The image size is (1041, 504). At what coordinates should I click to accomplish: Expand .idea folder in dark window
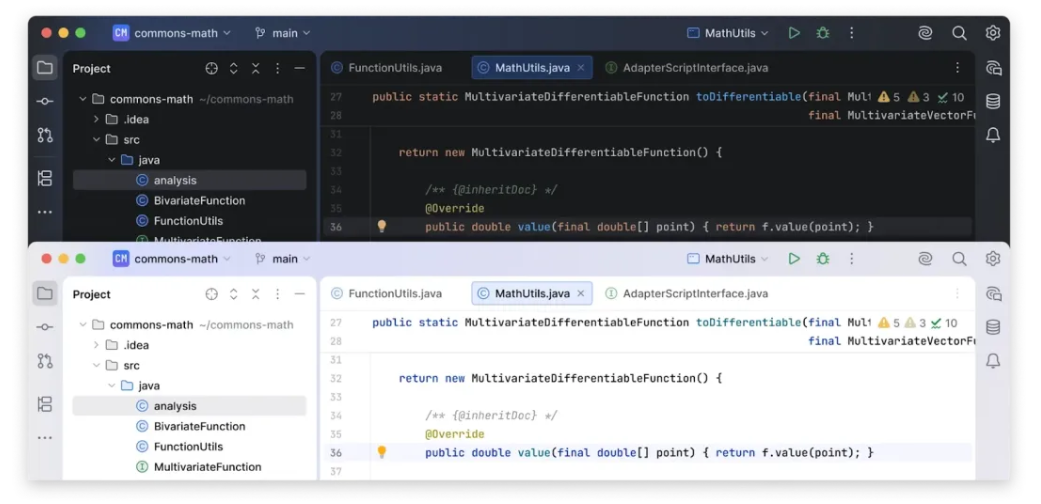pos(96,120)
